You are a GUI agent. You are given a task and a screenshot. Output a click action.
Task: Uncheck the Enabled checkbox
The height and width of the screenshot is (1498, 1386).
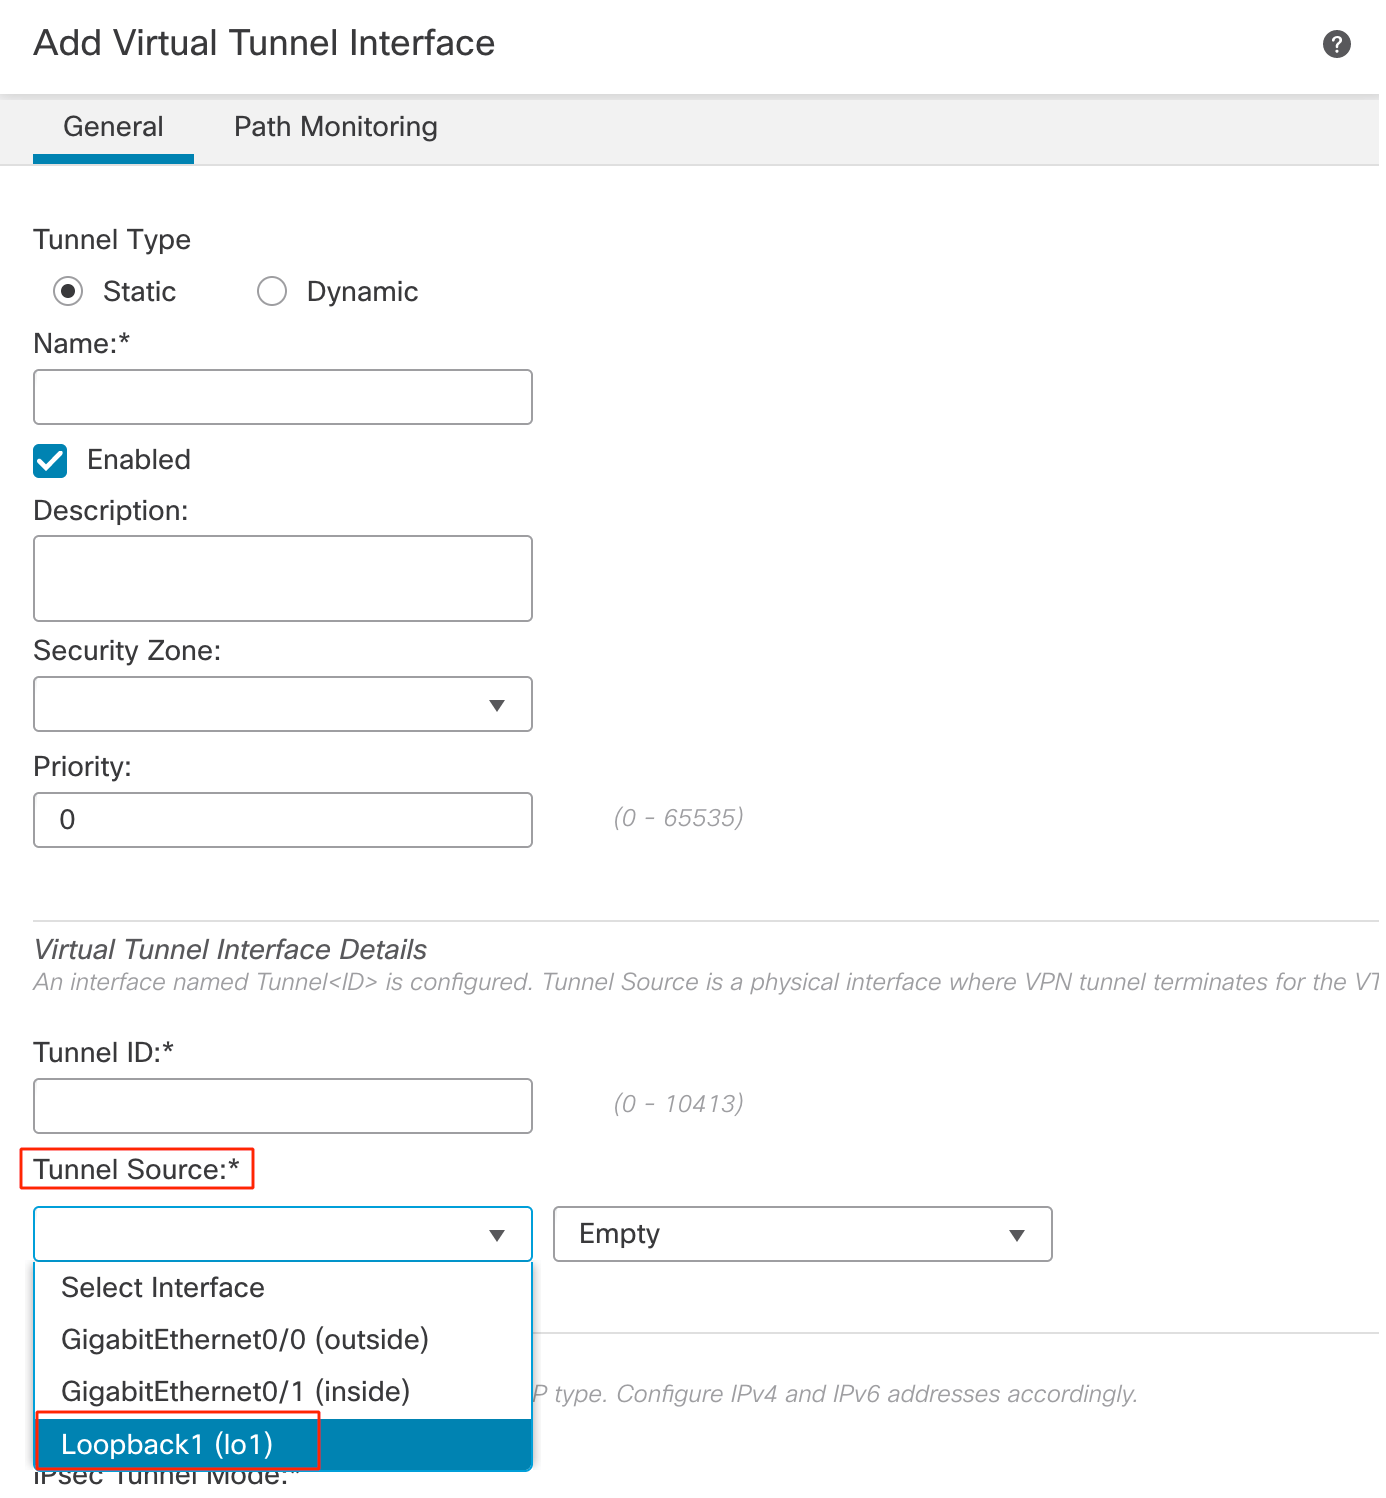[50, 461]
